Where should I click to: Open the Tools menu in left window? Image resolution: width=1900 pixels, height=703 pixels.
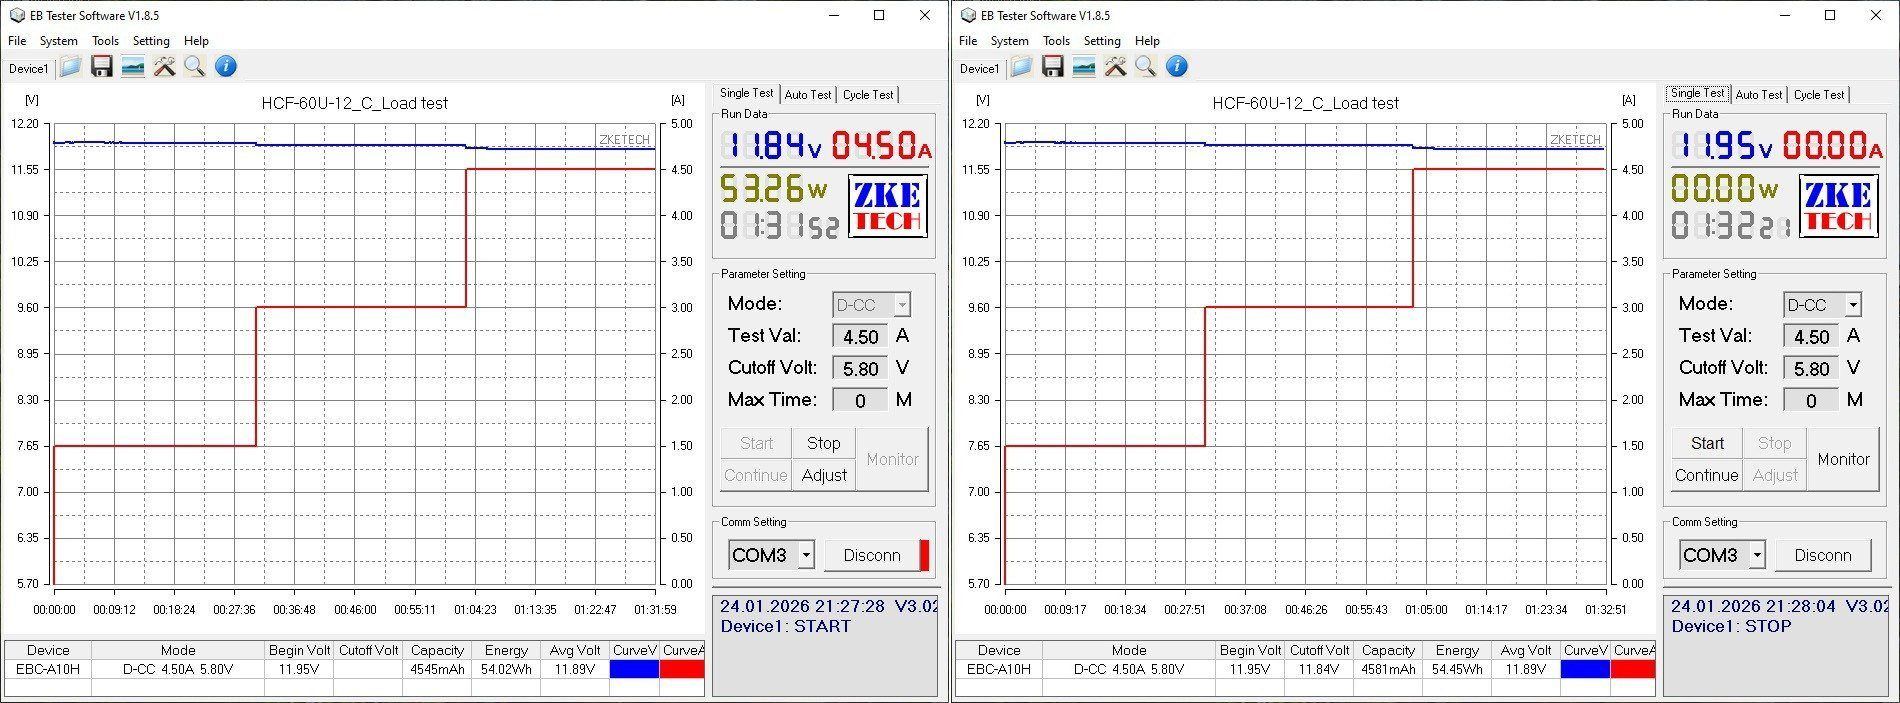coord(105,41)
